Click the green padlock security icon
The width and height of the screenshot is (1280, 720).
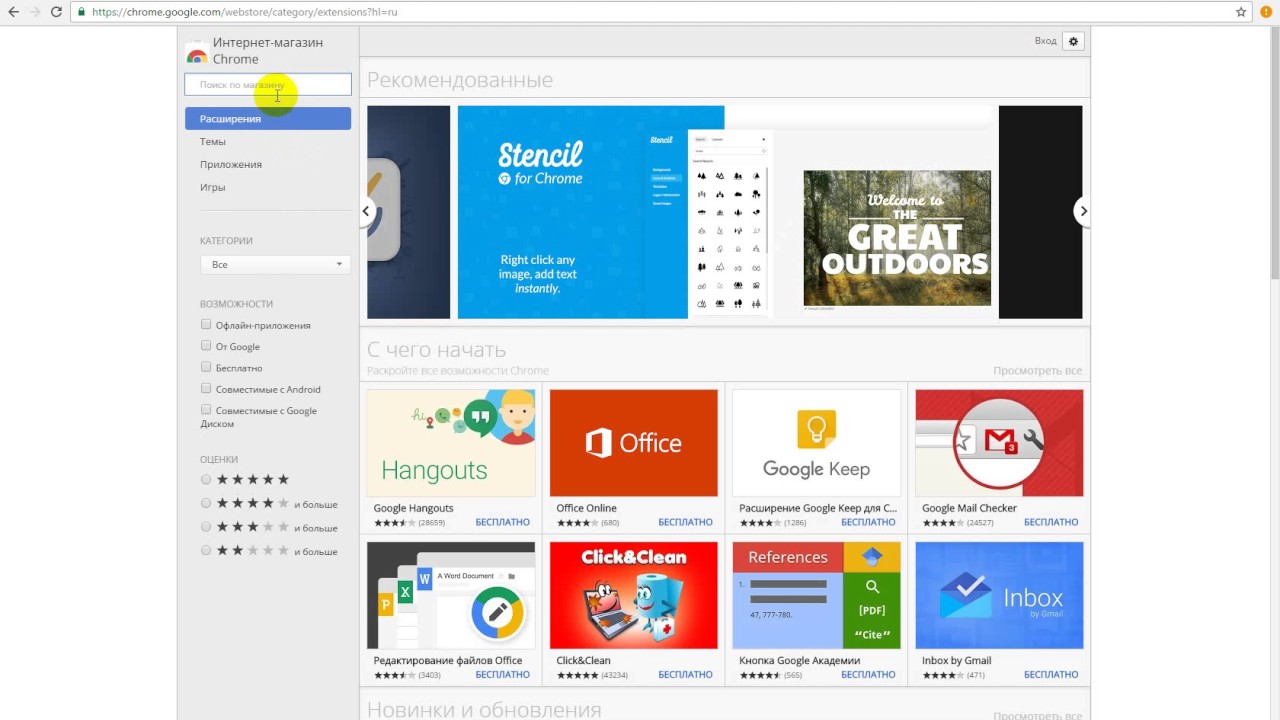tap(80, 12)
